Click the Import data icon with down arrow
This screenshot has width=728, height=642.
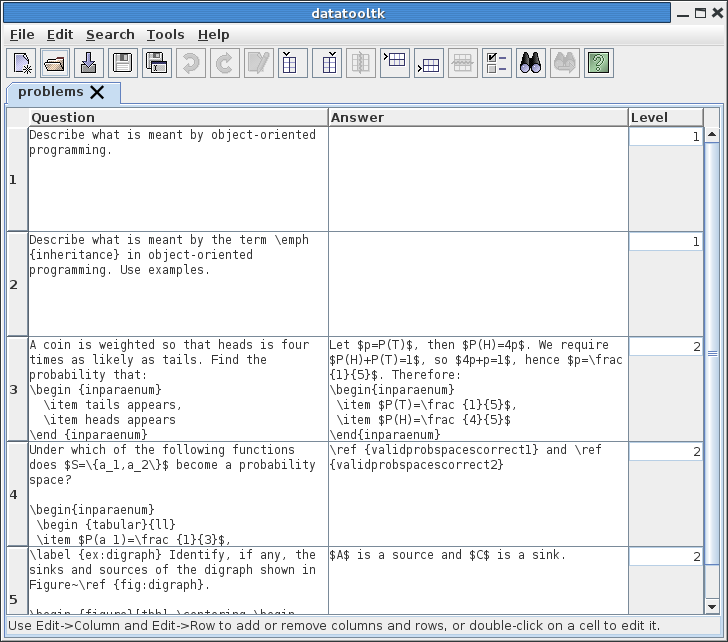coord(89,63)
